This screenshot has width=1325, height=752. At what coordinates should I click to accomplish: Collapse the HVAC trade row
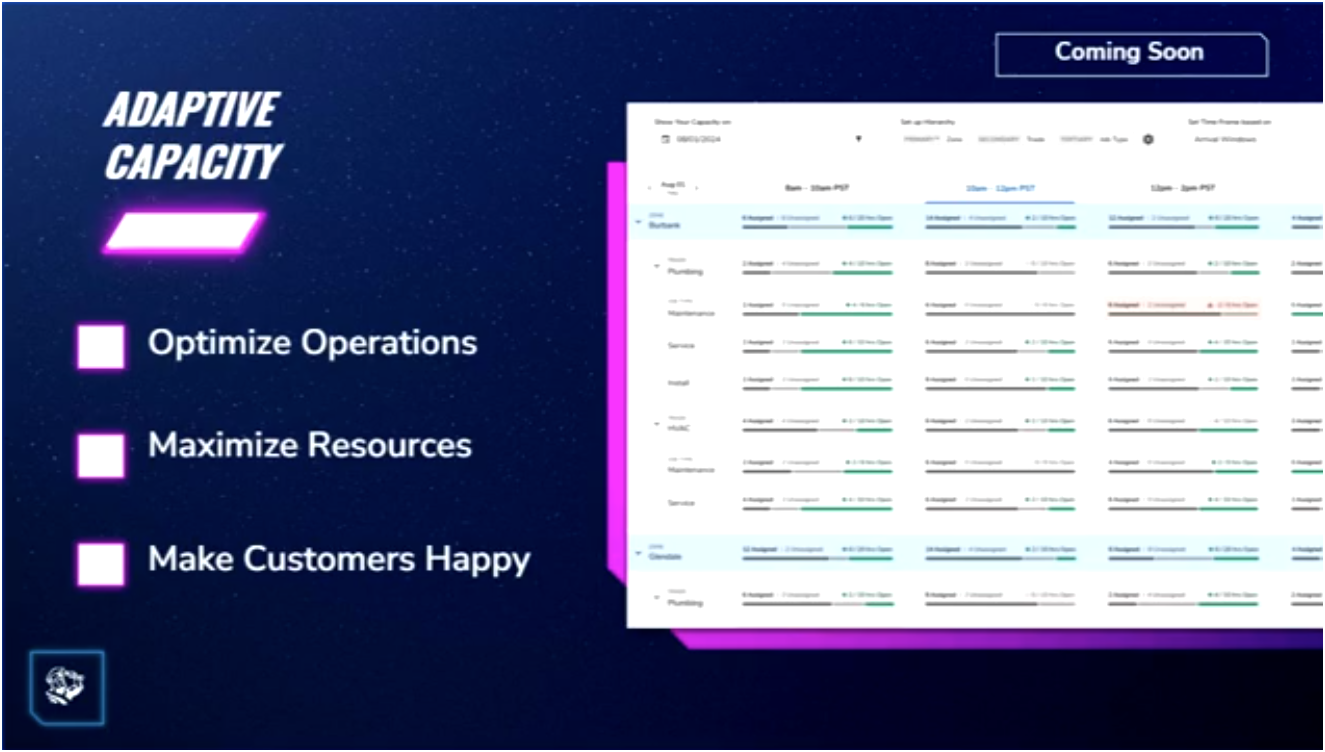click(657, 424)
